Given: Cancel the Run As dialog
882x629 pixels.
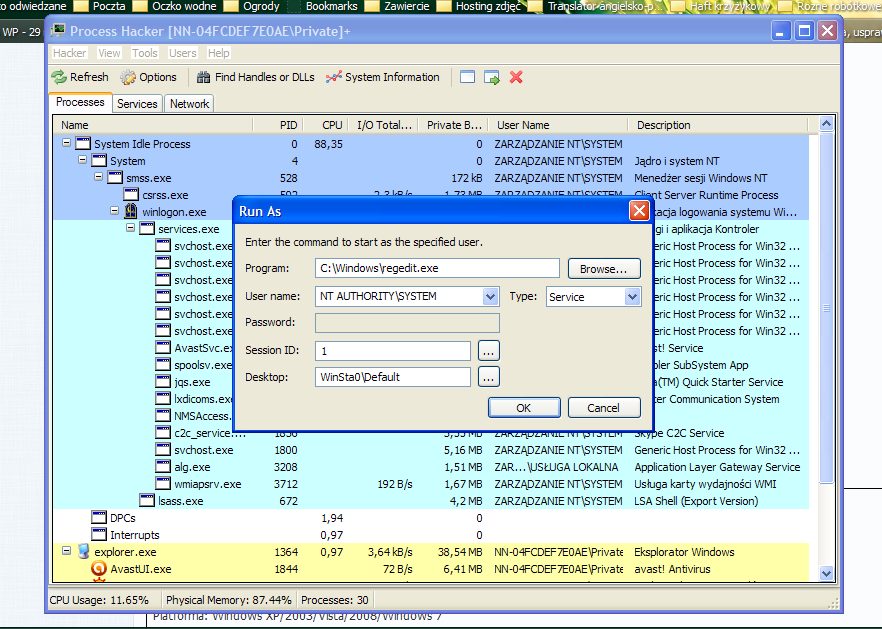Looking at the screenshot, I should (x=604, y=408).
